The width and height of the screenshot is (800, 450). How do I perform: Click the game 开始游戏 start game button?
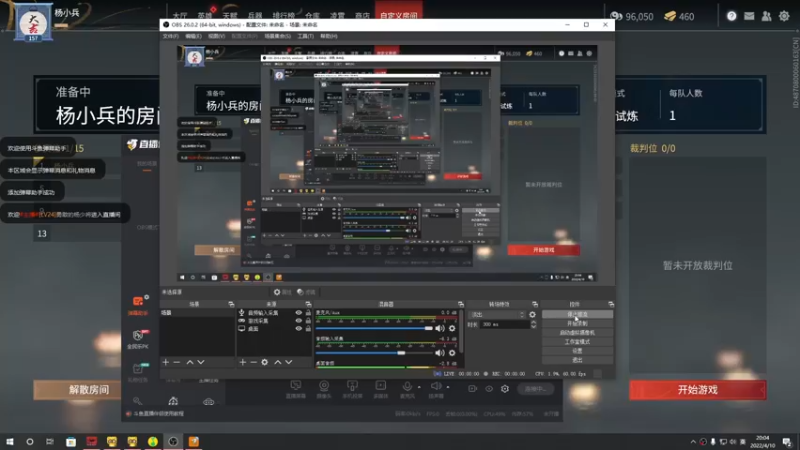(x=697, y=390)
